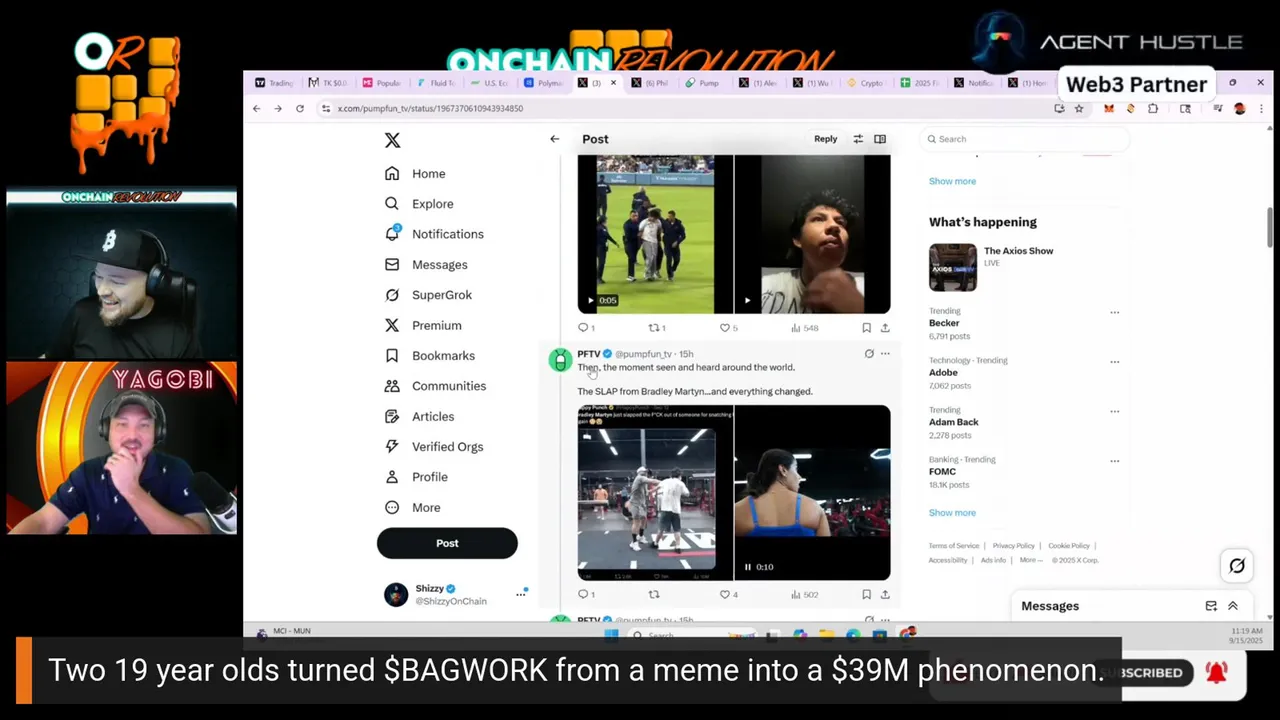The image size is (1280, 720).
Task: Reply to post with 548 views
Action: (586, 328)
